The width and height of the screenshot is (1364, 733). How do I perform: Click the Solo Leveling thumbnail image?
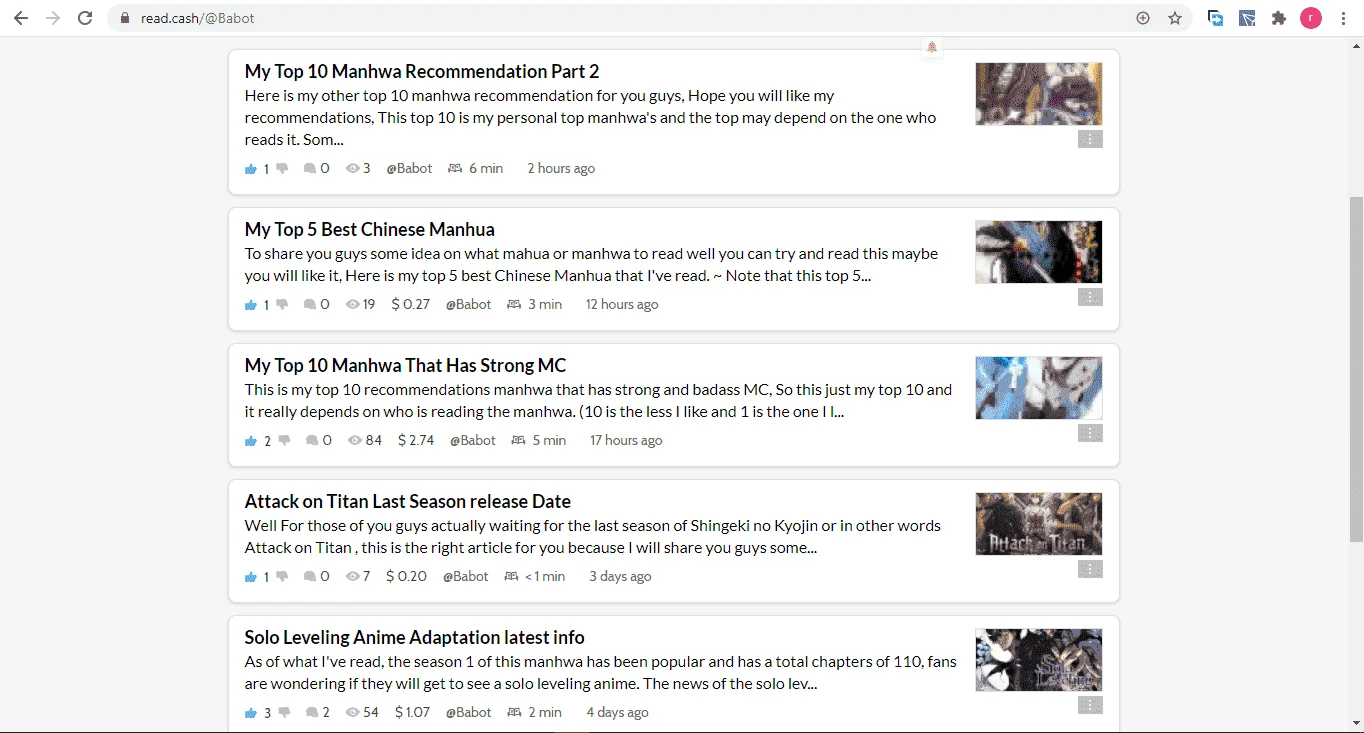(1039, 660)
